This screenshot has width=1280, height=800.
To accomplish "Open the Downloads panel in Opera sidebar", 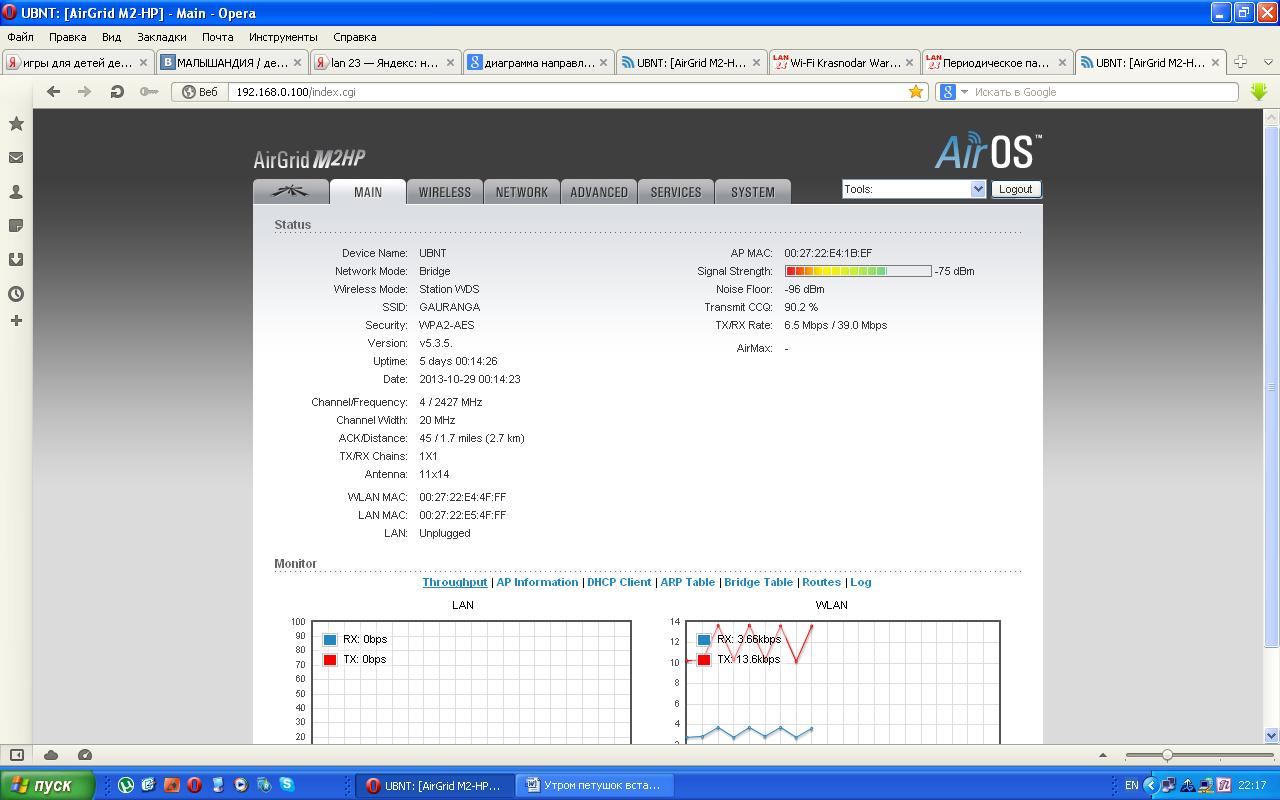I will point(16,260).
